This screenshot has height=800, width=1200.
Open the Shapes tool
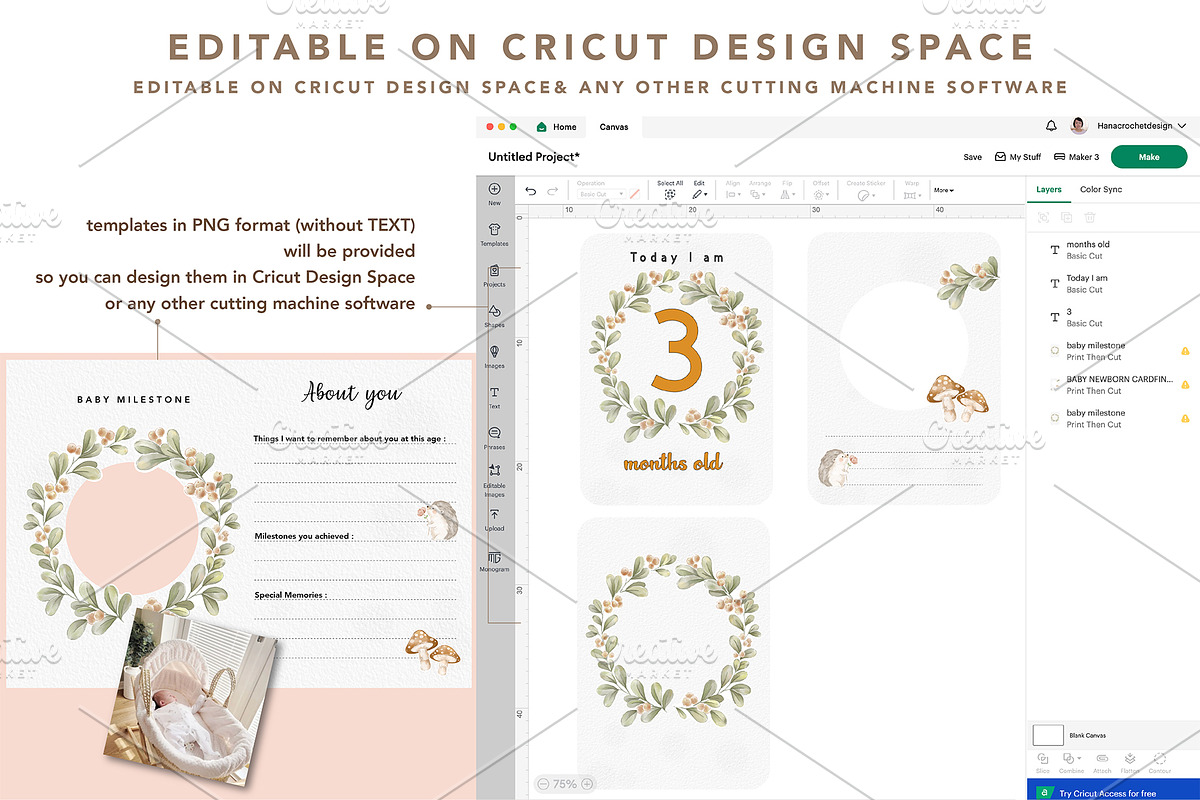494,316
